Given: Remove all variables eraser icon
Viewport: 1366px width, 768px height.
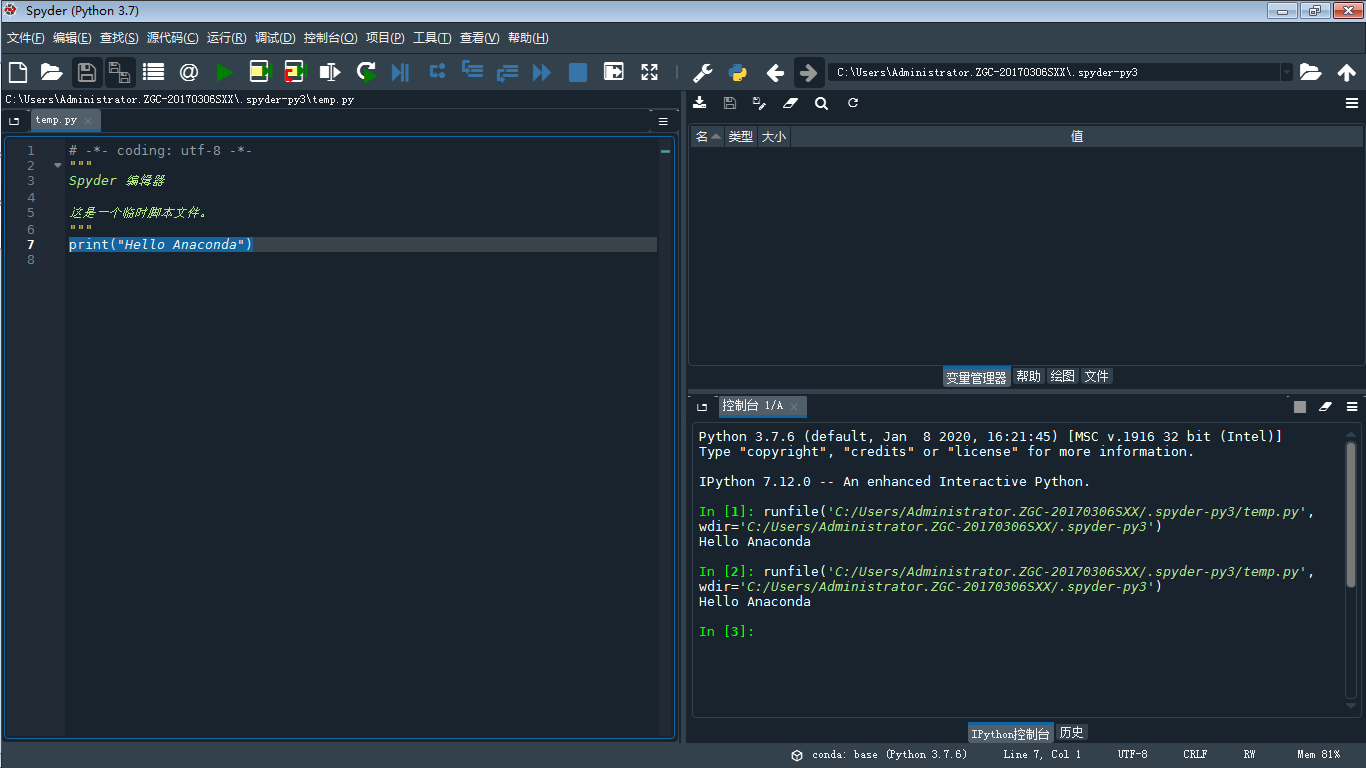Looking at the screenshot, I should [790, 103].
